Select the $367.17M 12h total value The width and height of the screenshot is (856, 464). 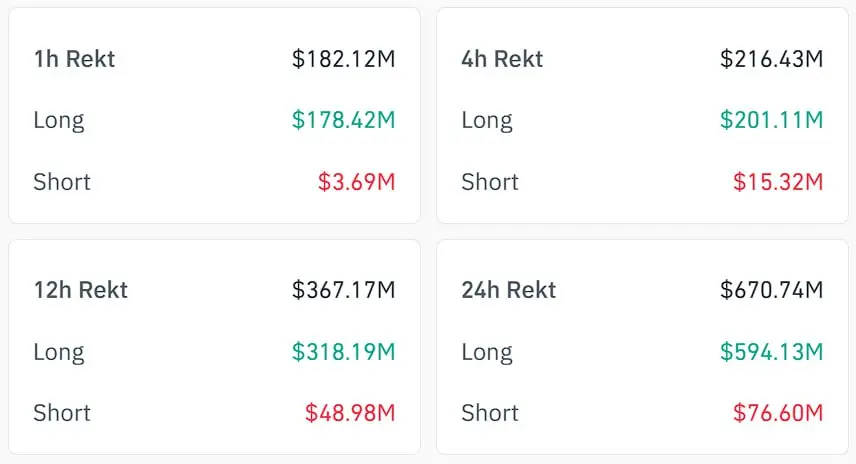point(344,291)
